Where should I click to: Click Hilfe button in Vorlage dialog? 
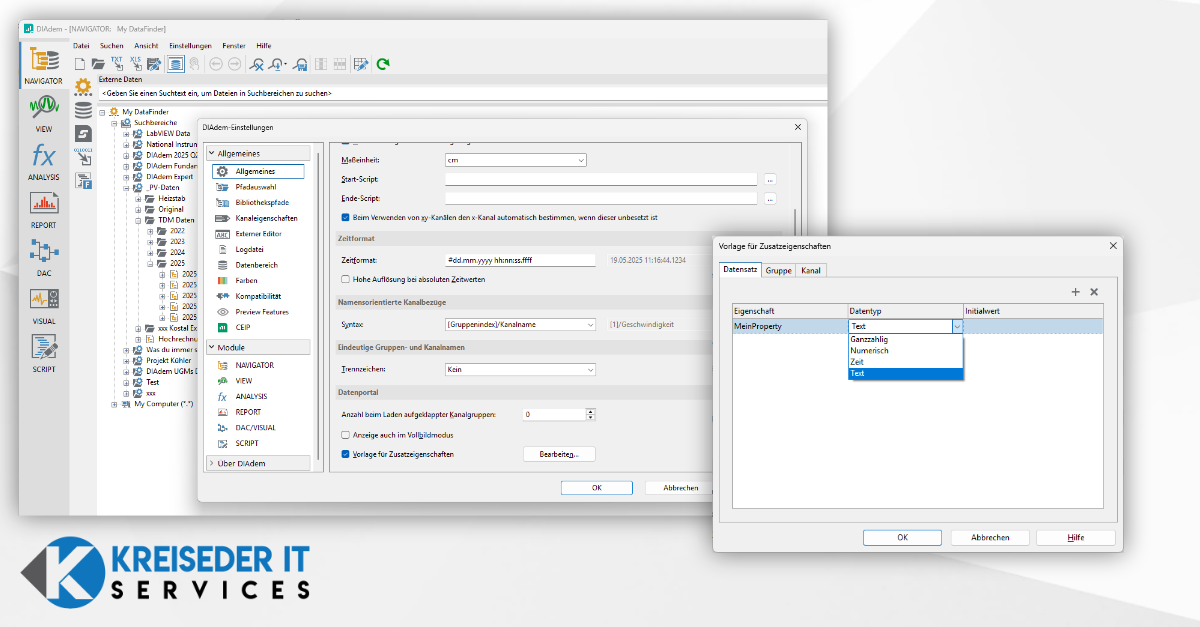click(1075, 537)
